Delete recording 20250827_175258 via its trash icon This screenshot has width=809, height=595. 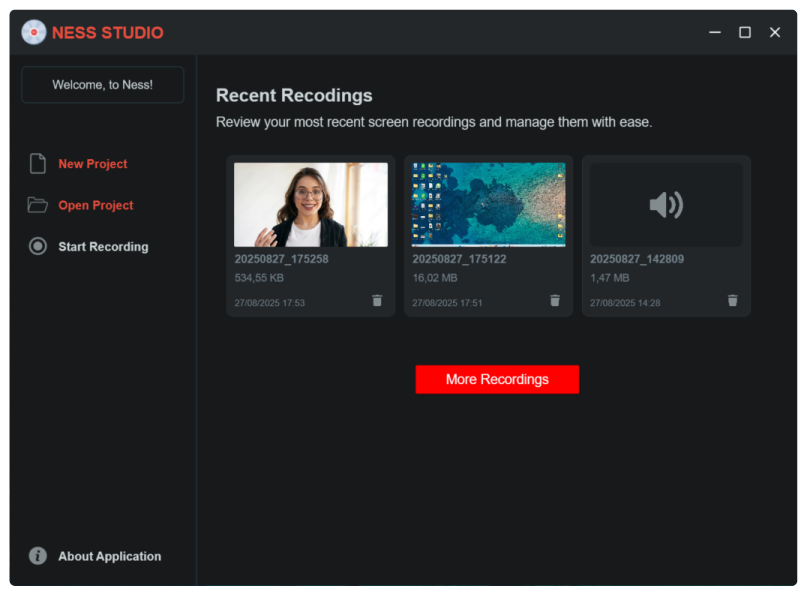tap(377, 299)
